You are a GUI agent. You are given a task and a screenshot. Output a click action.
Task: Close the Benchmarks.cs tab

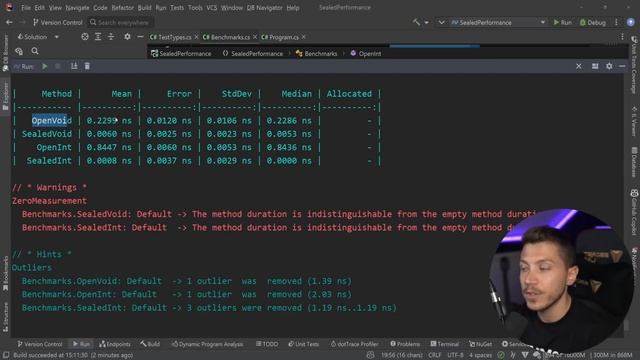coord(255,37)
